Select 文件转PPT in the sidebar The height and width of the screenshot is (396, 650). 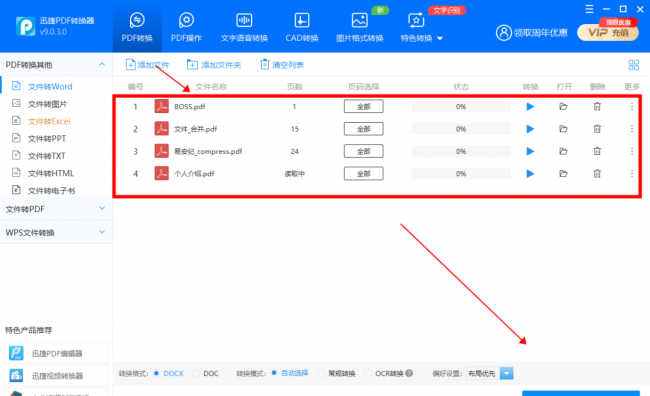46,138
